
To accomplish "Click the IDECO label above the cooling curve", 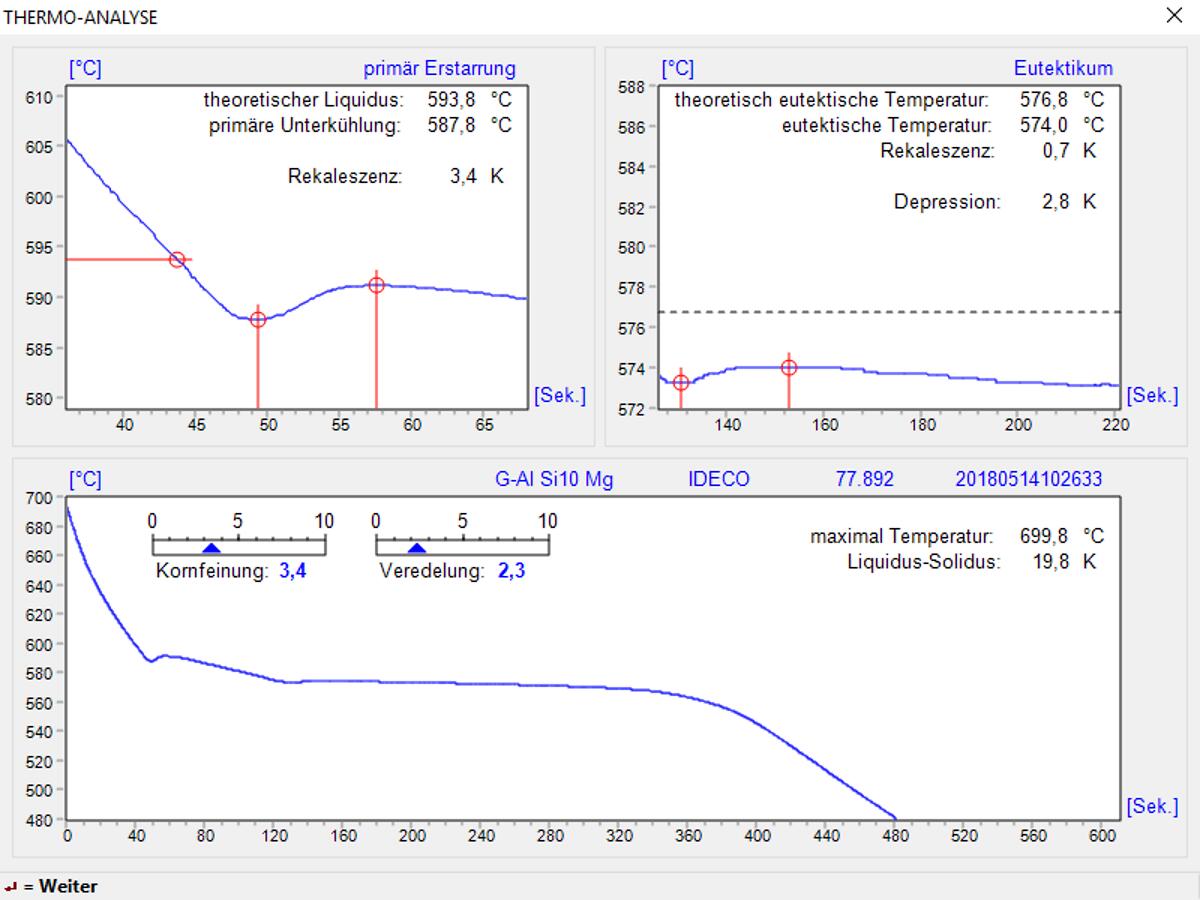I will (718, 479).
